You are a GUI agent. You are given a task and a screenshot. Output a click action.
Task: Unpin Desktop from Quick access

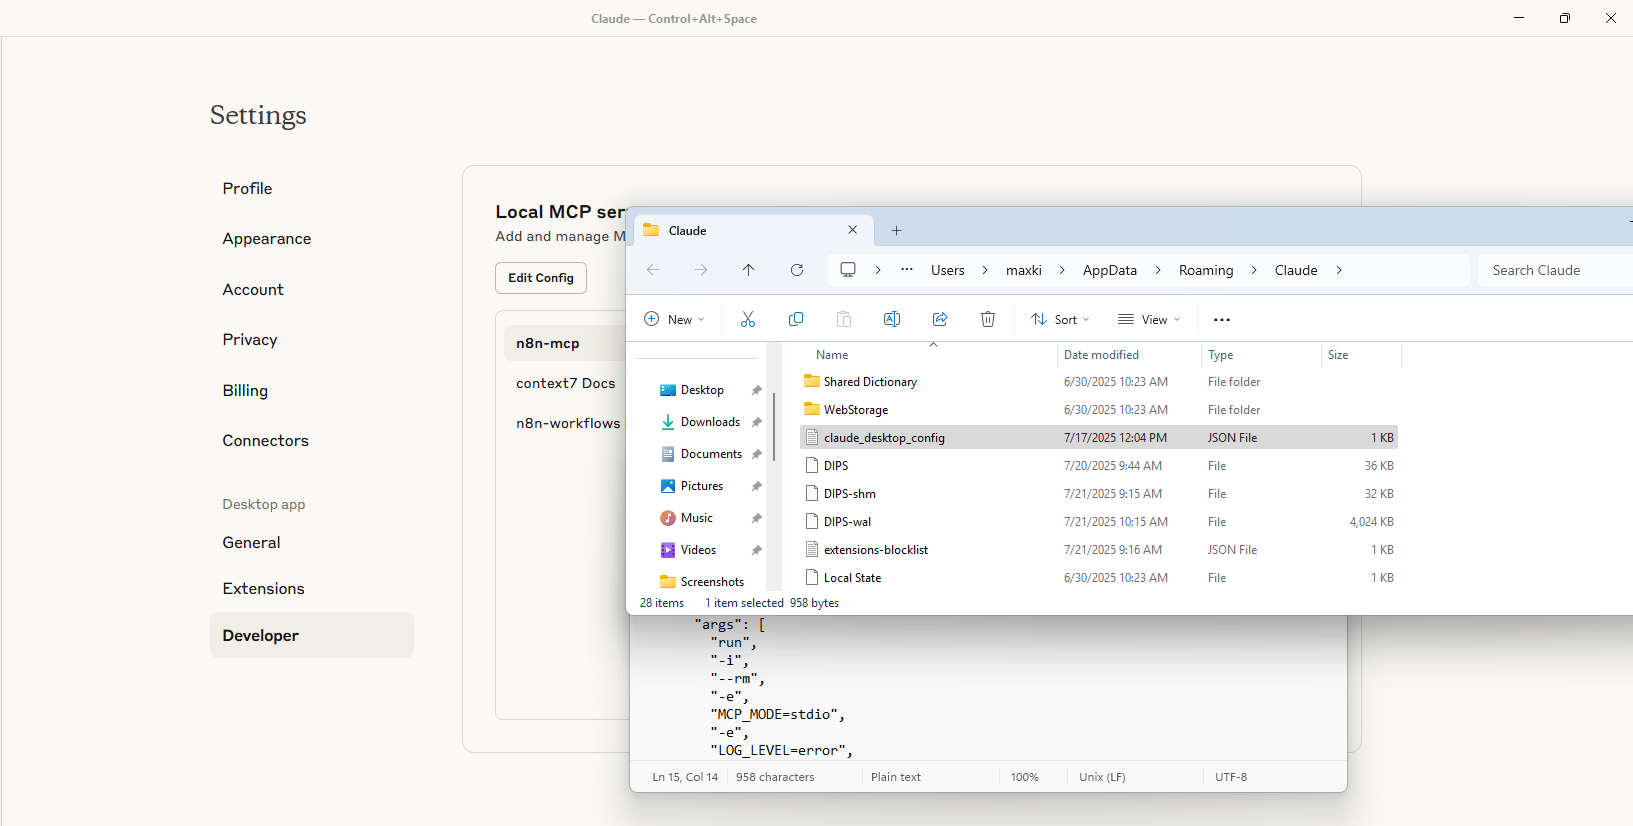point(757,390)
